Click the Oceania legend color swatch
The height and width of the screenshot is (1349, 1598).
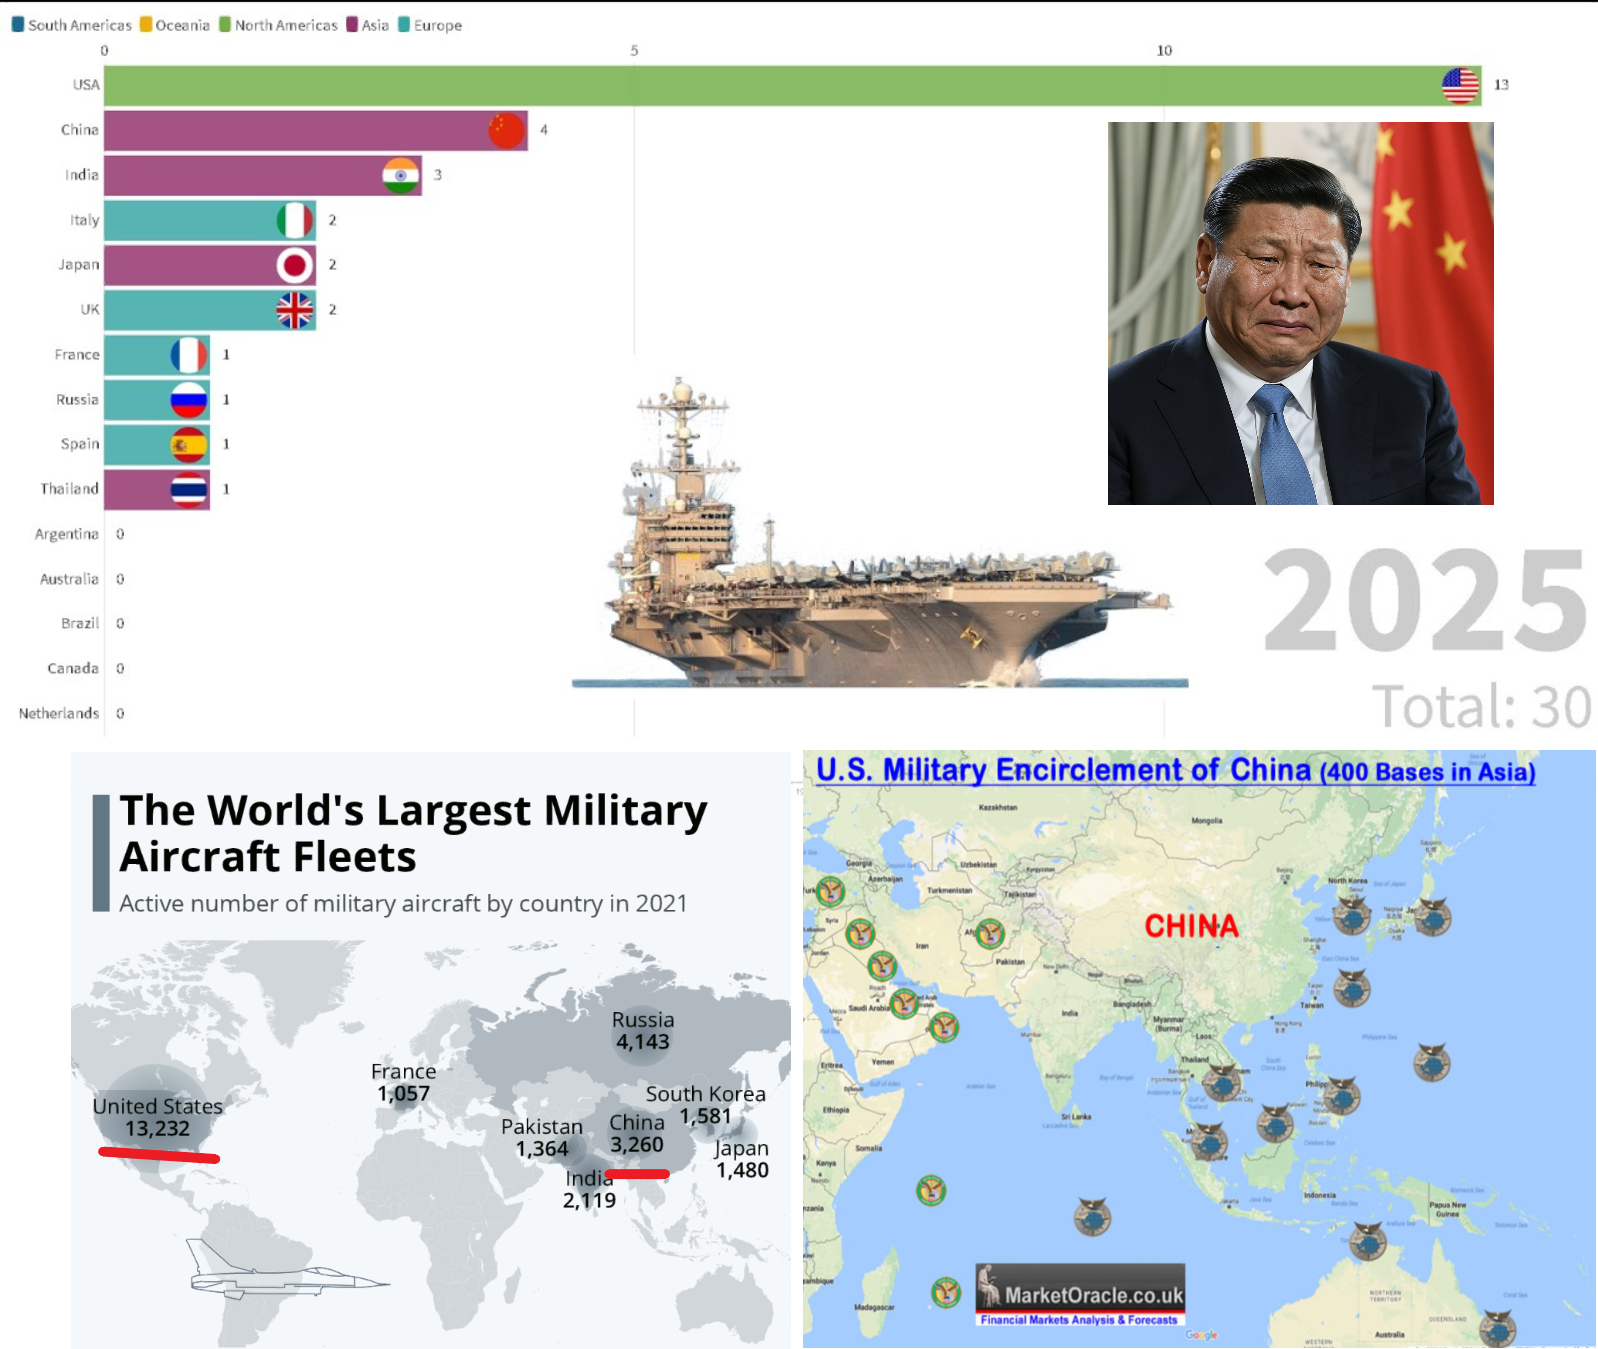pos(146,24)
